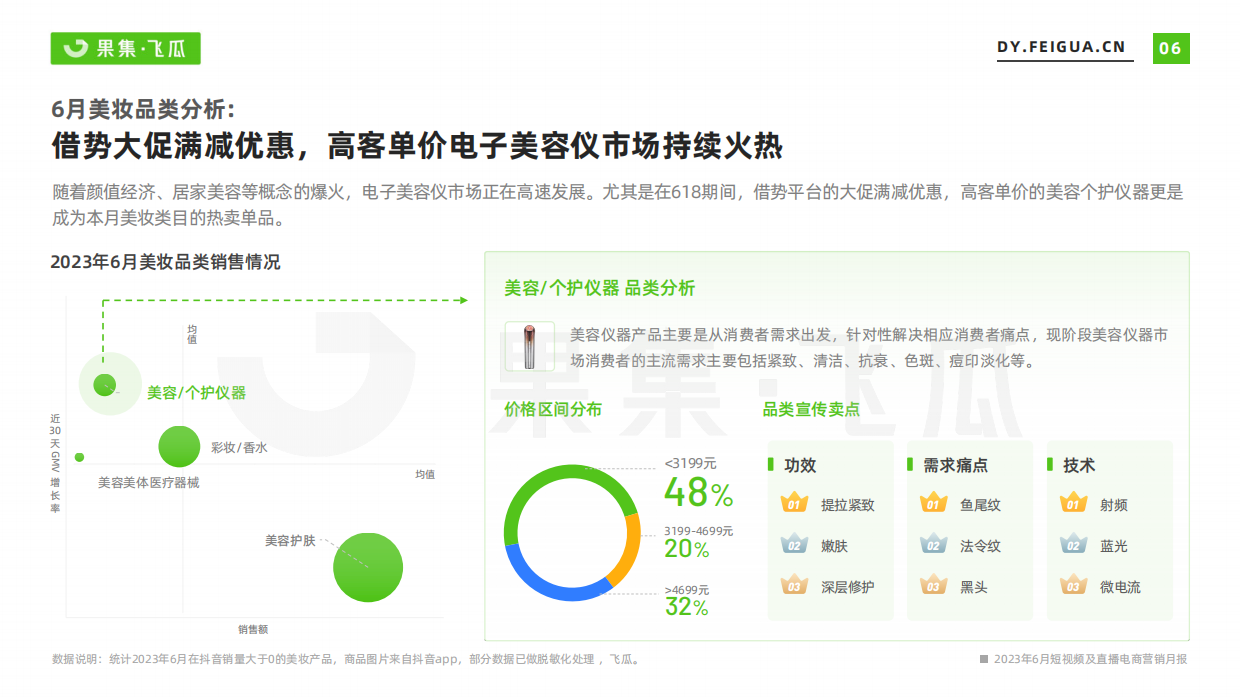Click the bronze 03 crown beside 微电流

(1073, 586)
